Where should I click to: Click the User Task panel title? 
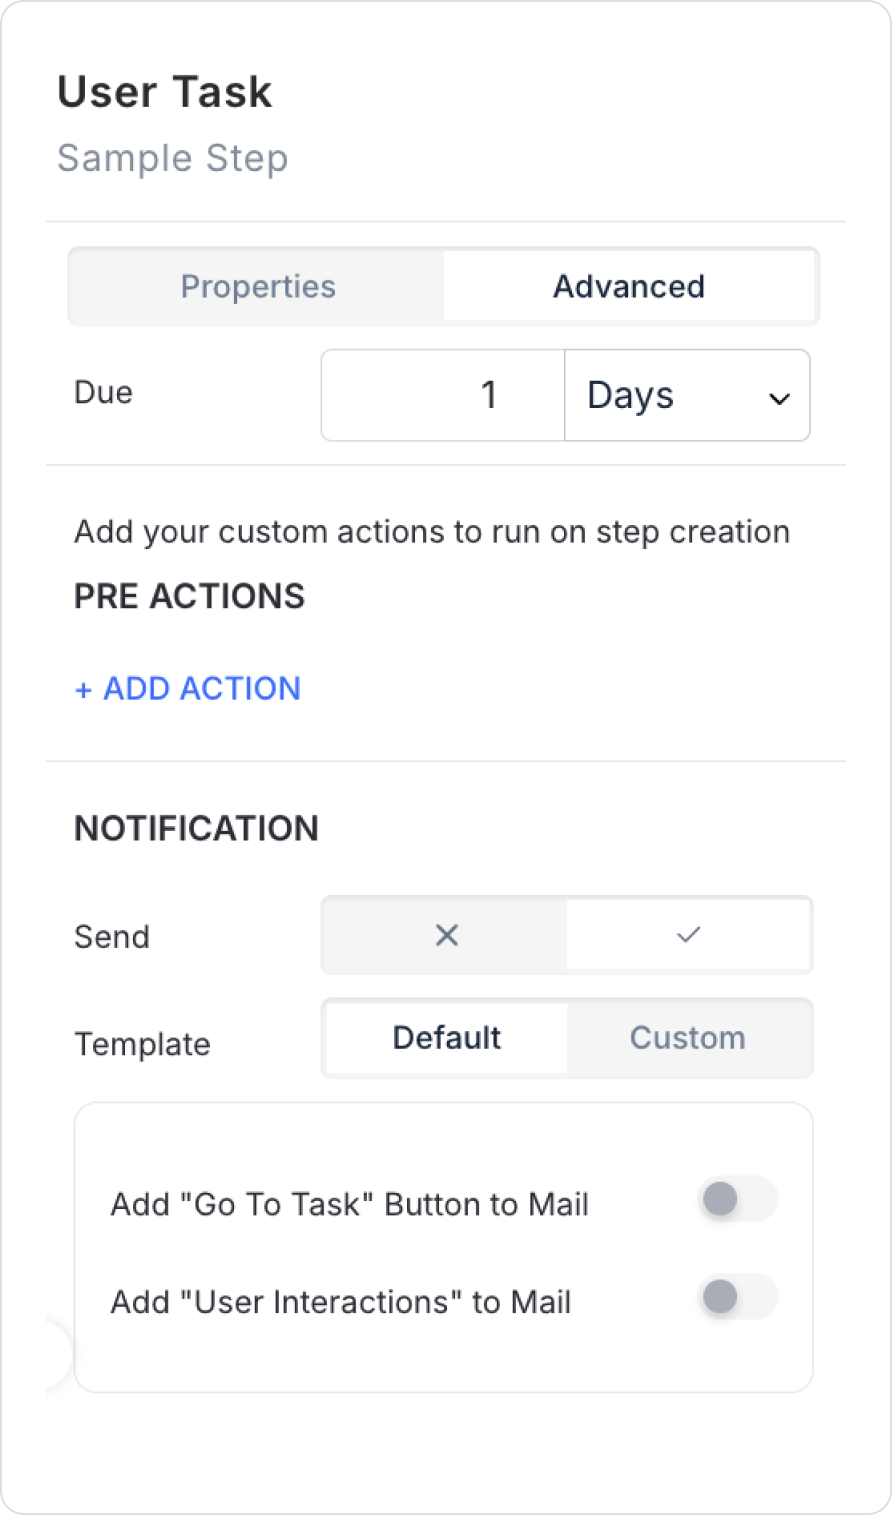pyautogui.click(x=164, y=92)
